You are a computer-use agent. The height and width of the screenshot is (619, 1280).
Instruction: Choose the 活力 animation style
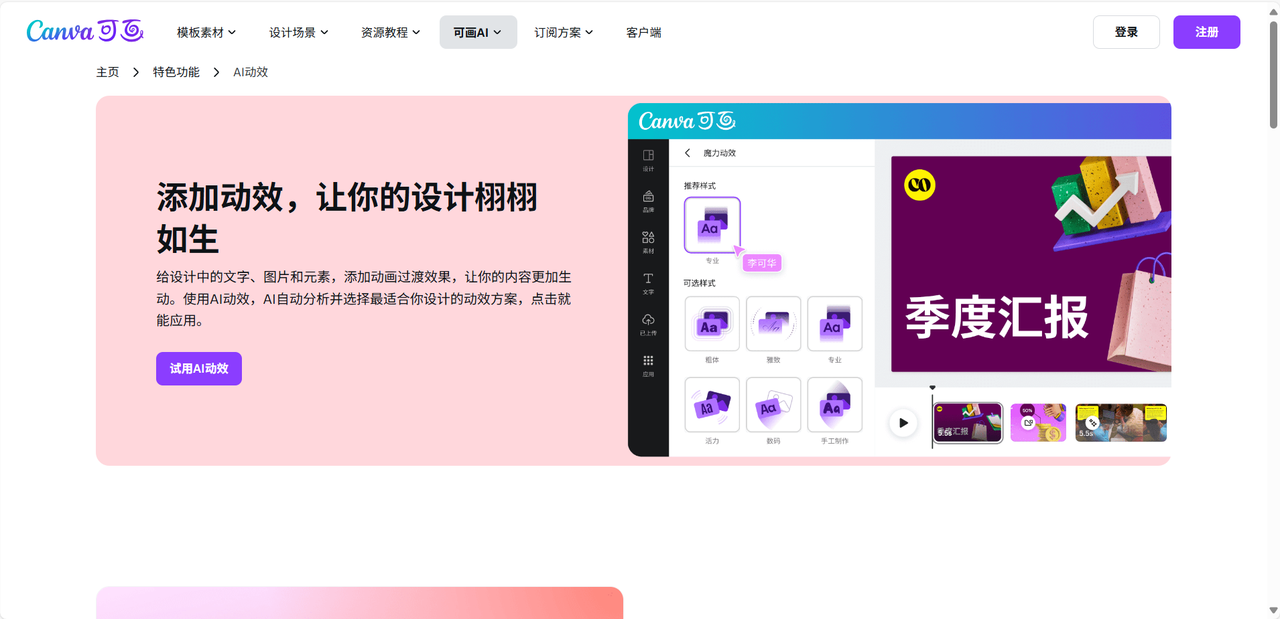pyautogui.click(x=712, y=405)
